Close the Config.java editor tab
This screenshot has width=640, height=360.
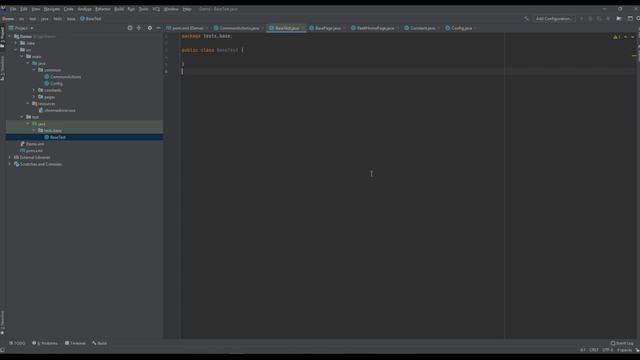point(476,28)
